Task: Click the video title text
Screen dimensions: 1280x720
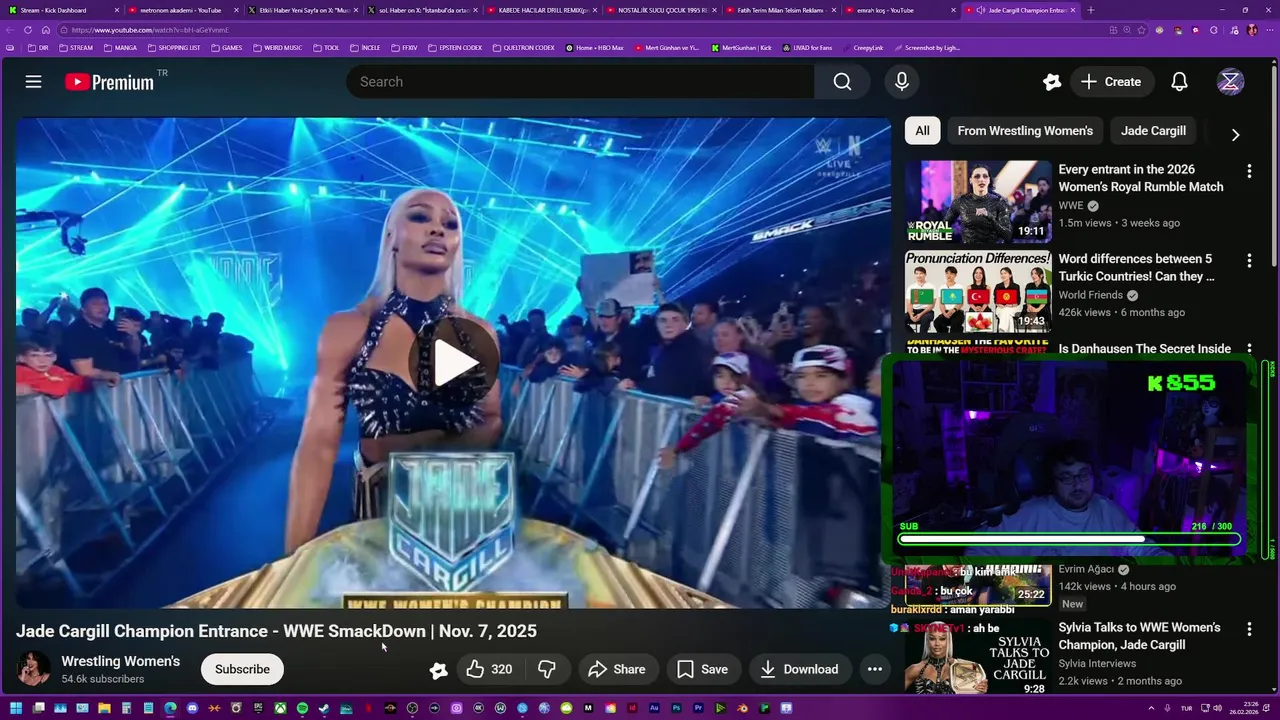Action: (x=276, y=631)
